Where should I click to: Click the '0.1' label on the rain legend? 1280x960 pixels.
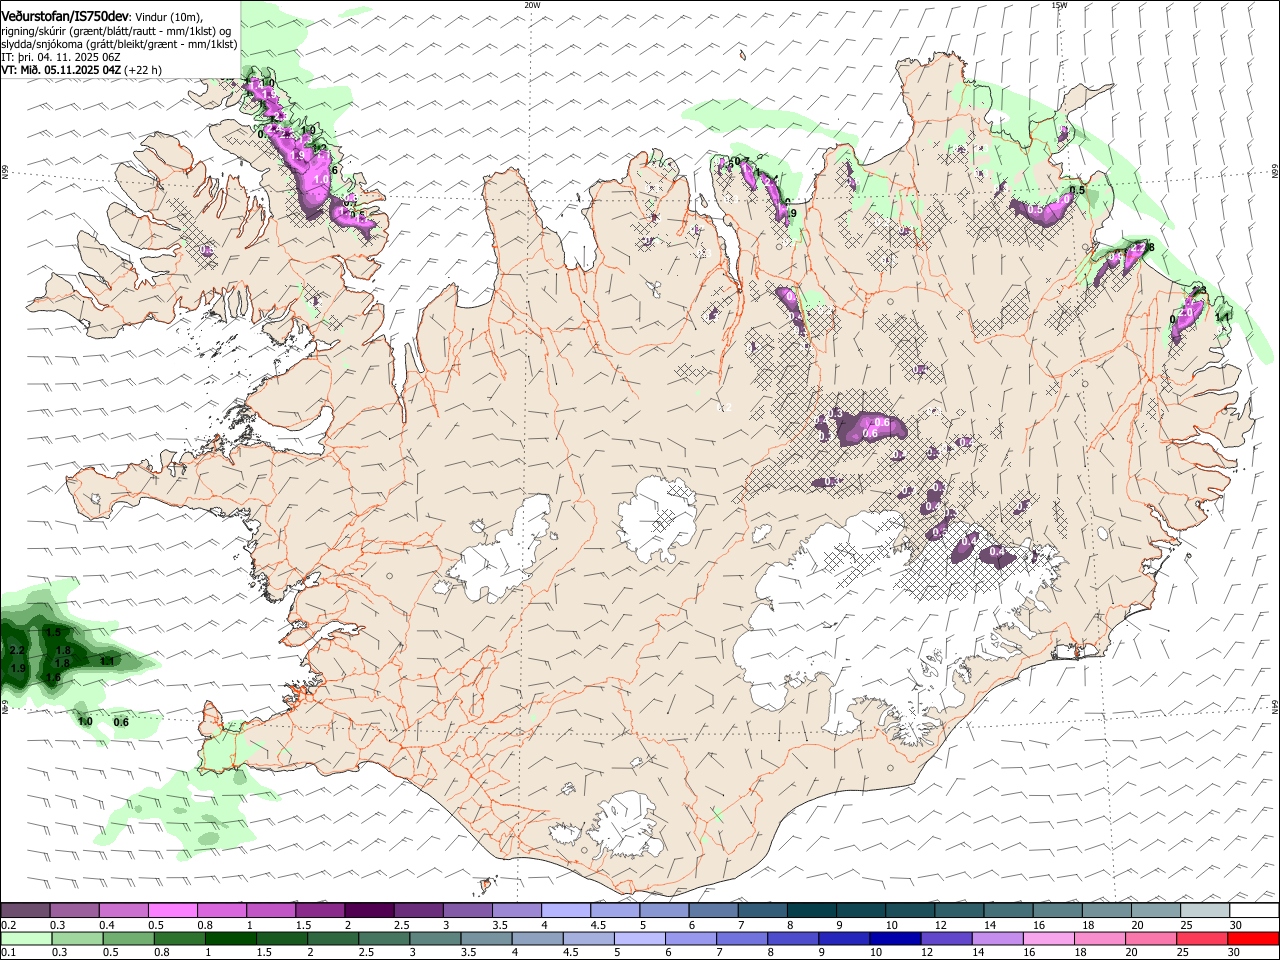[x=8, y=953]
